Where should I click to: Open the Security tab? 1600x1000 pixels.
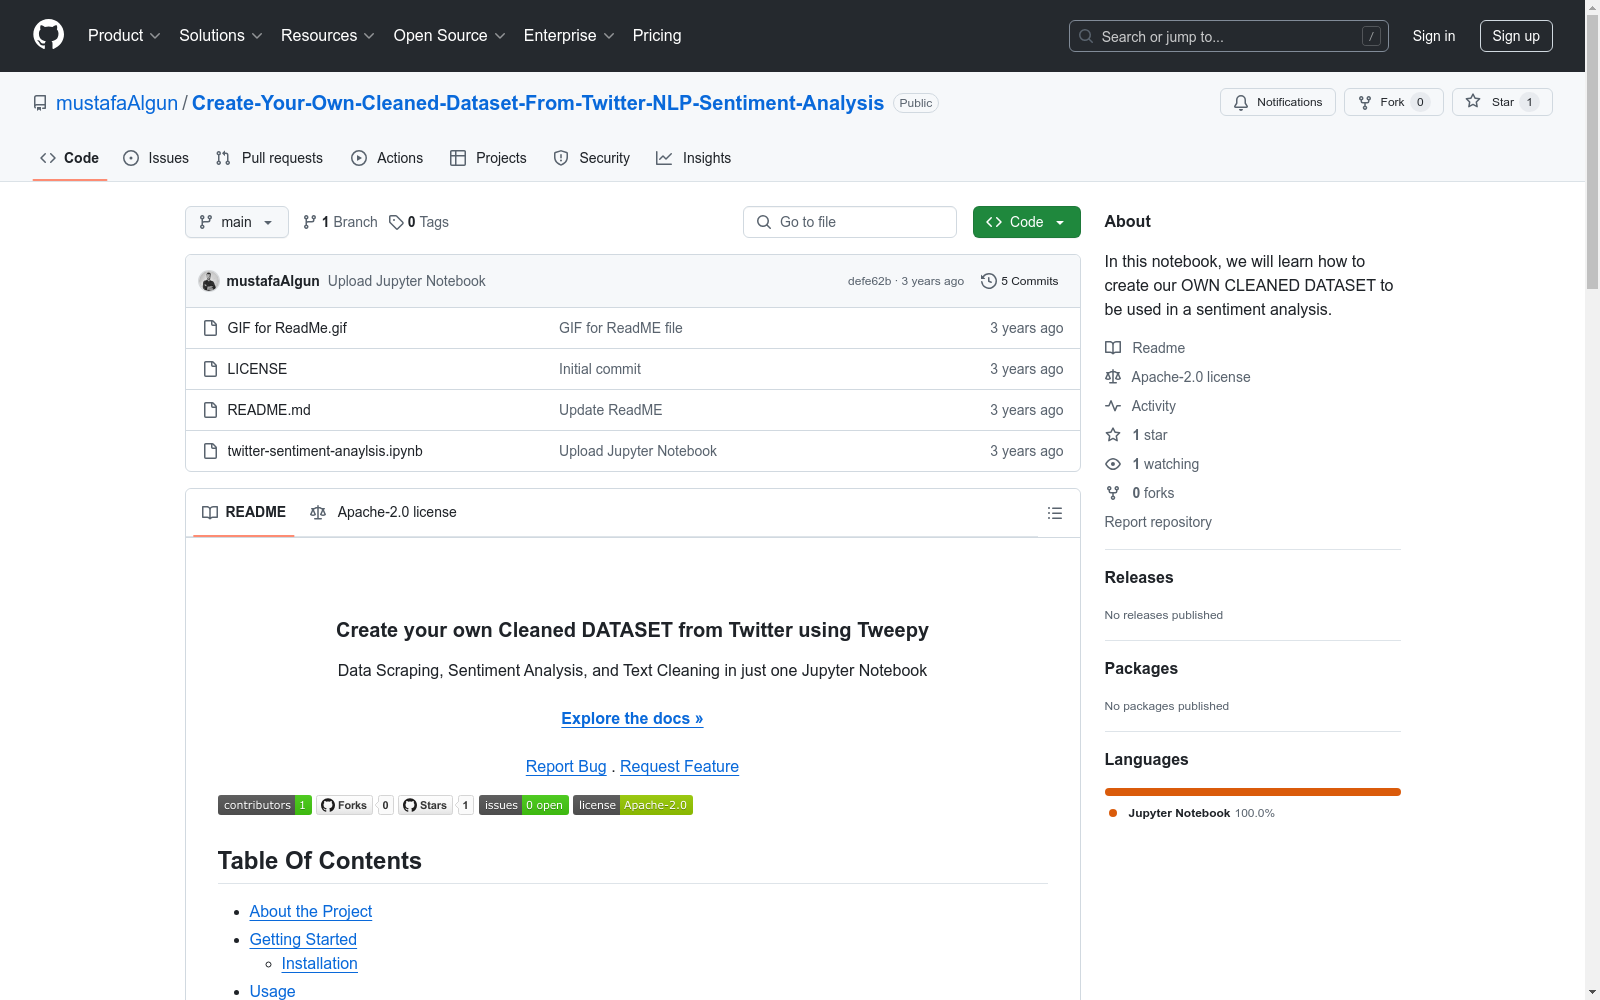coord(592,158)
